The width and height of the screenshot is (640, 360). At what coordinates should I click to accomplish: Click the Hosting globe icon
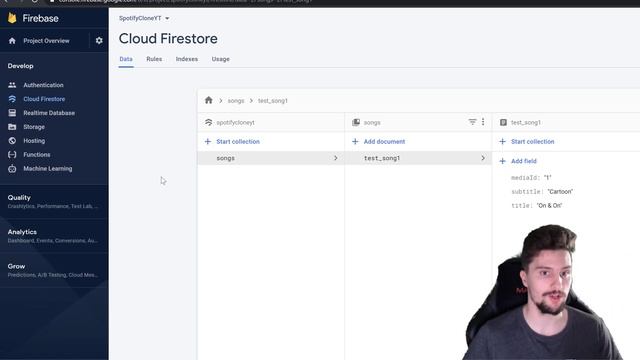tap(12, 141)
